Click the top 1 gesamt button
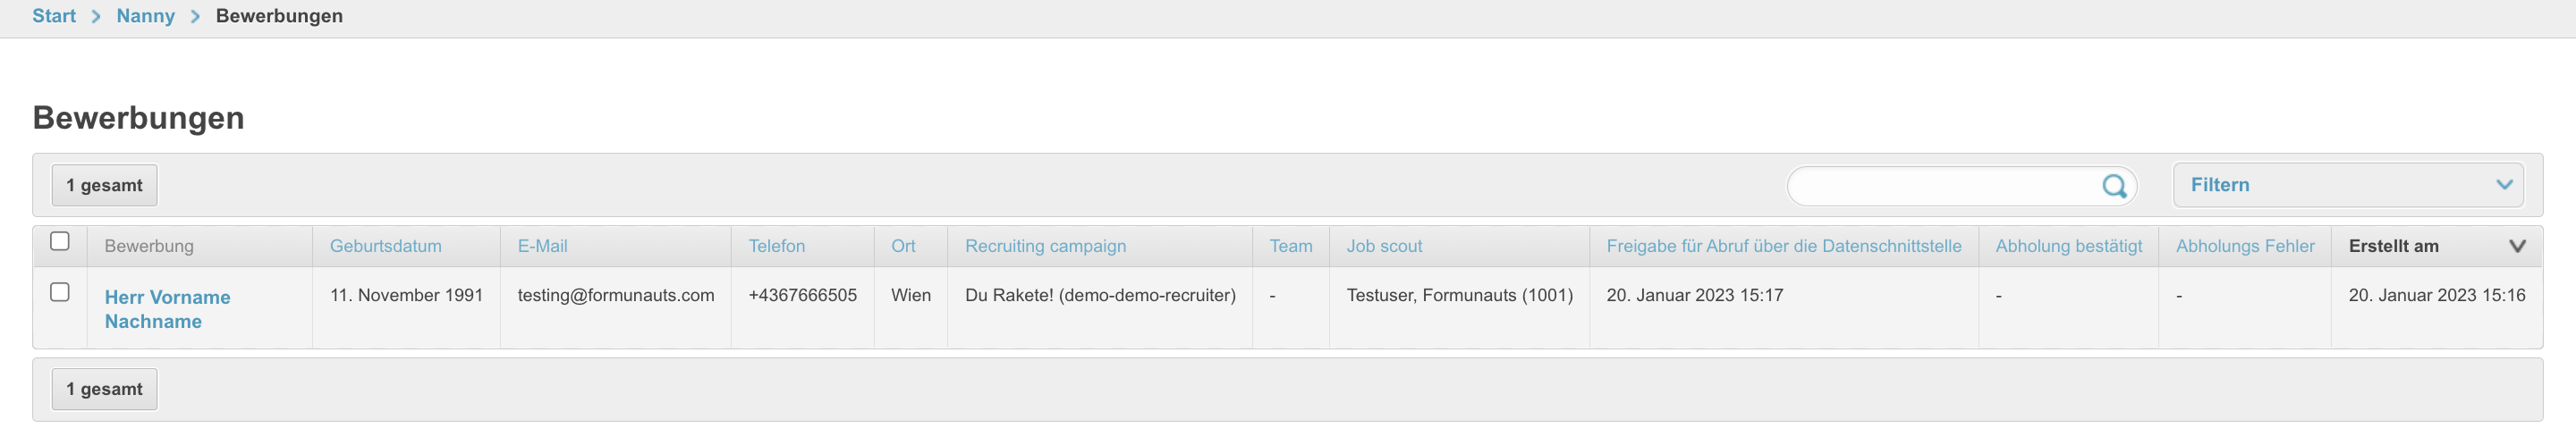 104,185
